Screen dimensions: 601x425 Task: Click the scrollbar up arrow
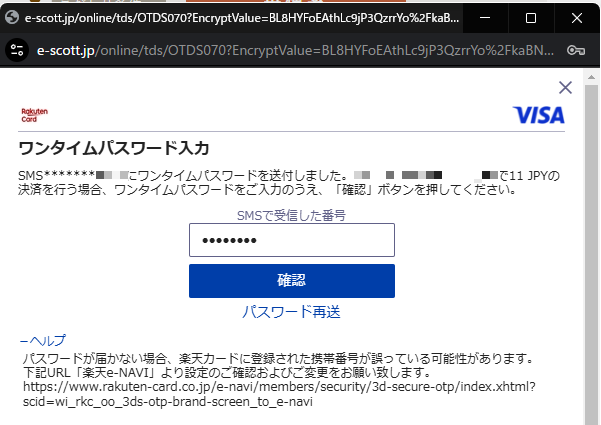click(591, 77)
